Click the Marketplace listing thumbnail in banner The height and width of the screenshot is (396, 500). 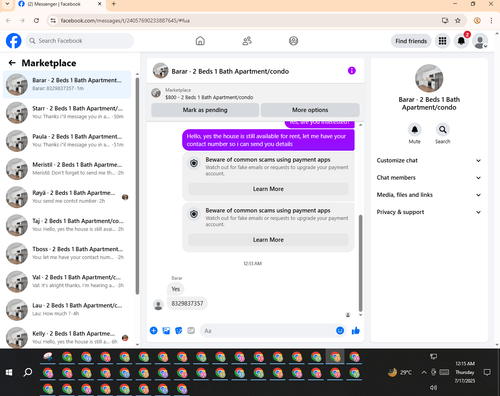tap(156, 93)
